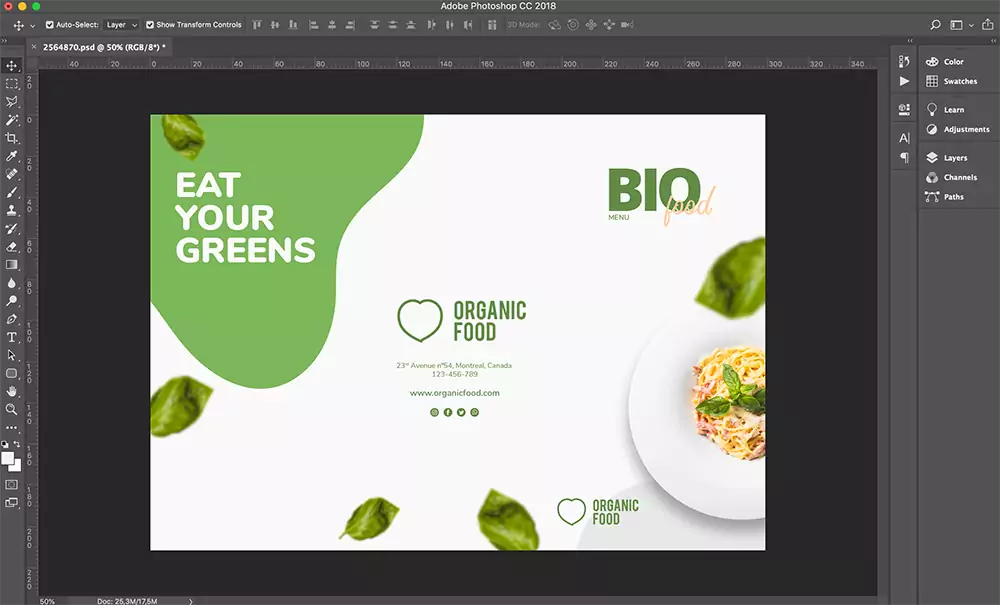The width and height of the screenshot is (1000, 605).
Task: Uncheck the Auto-Select checkbox
Action: tap(50, 25)
